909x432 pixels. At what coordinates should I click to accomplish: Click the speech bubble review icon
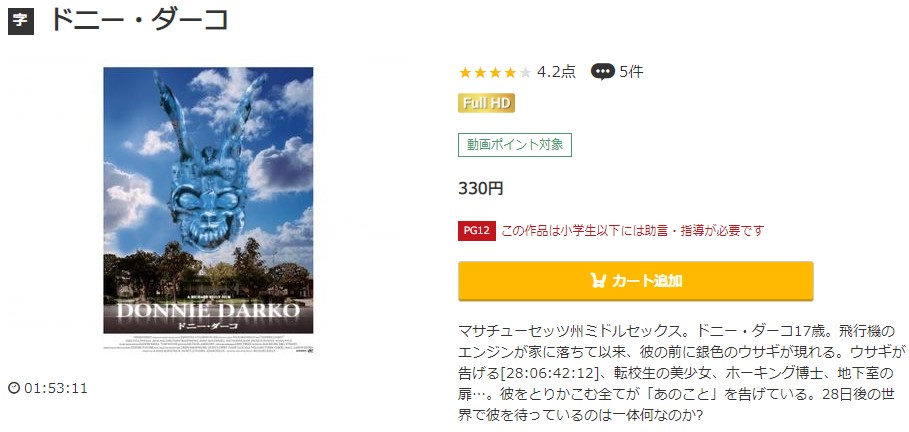[602, 72]
